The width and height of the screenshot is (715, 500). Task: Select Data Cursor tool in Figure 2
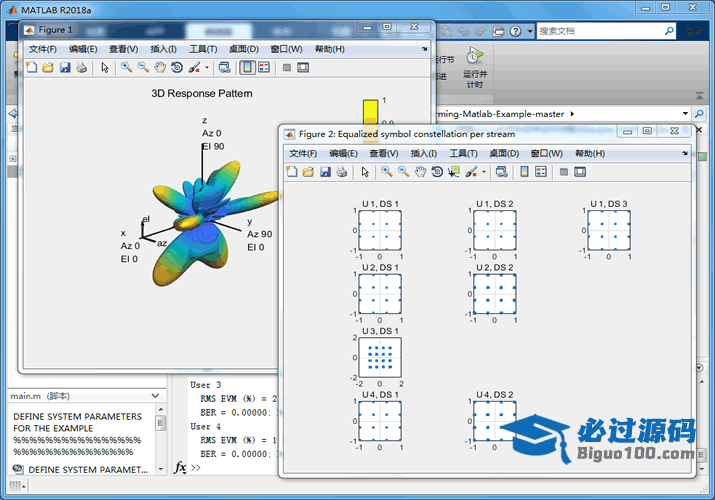[453, 172]
